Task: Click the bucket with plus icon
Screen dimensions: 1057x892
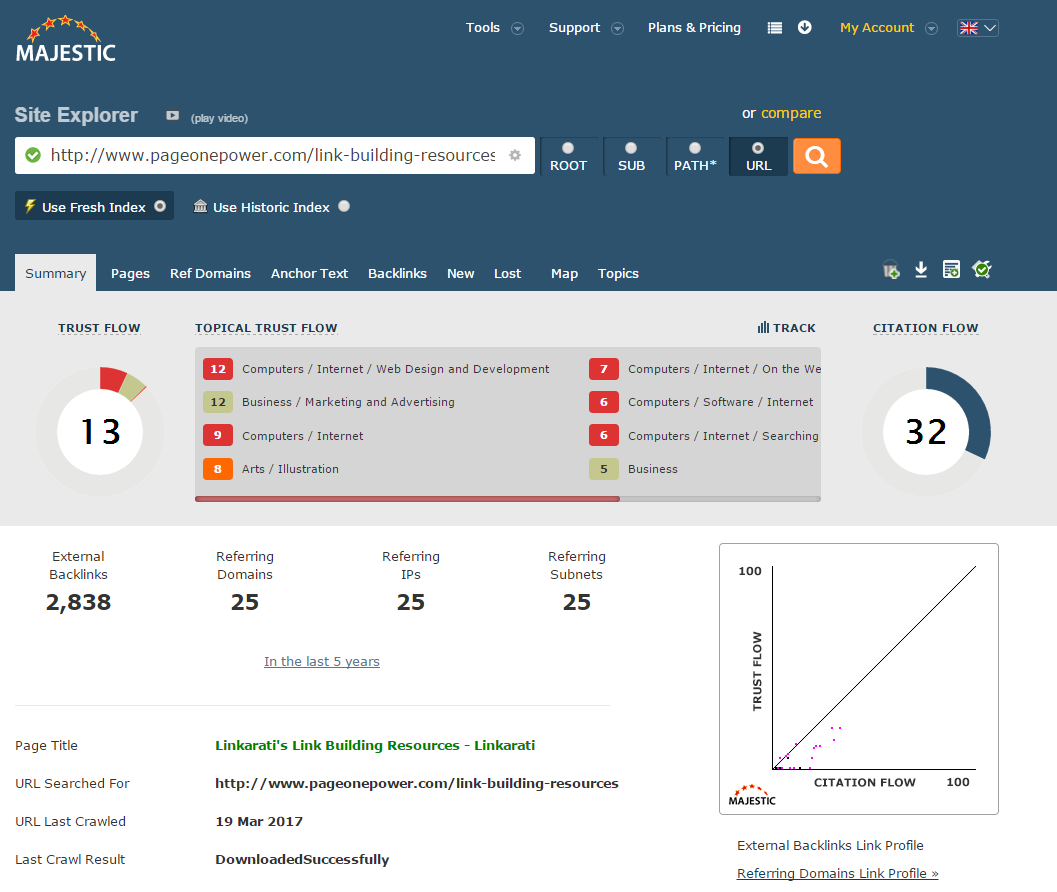Action: [891, 270]
